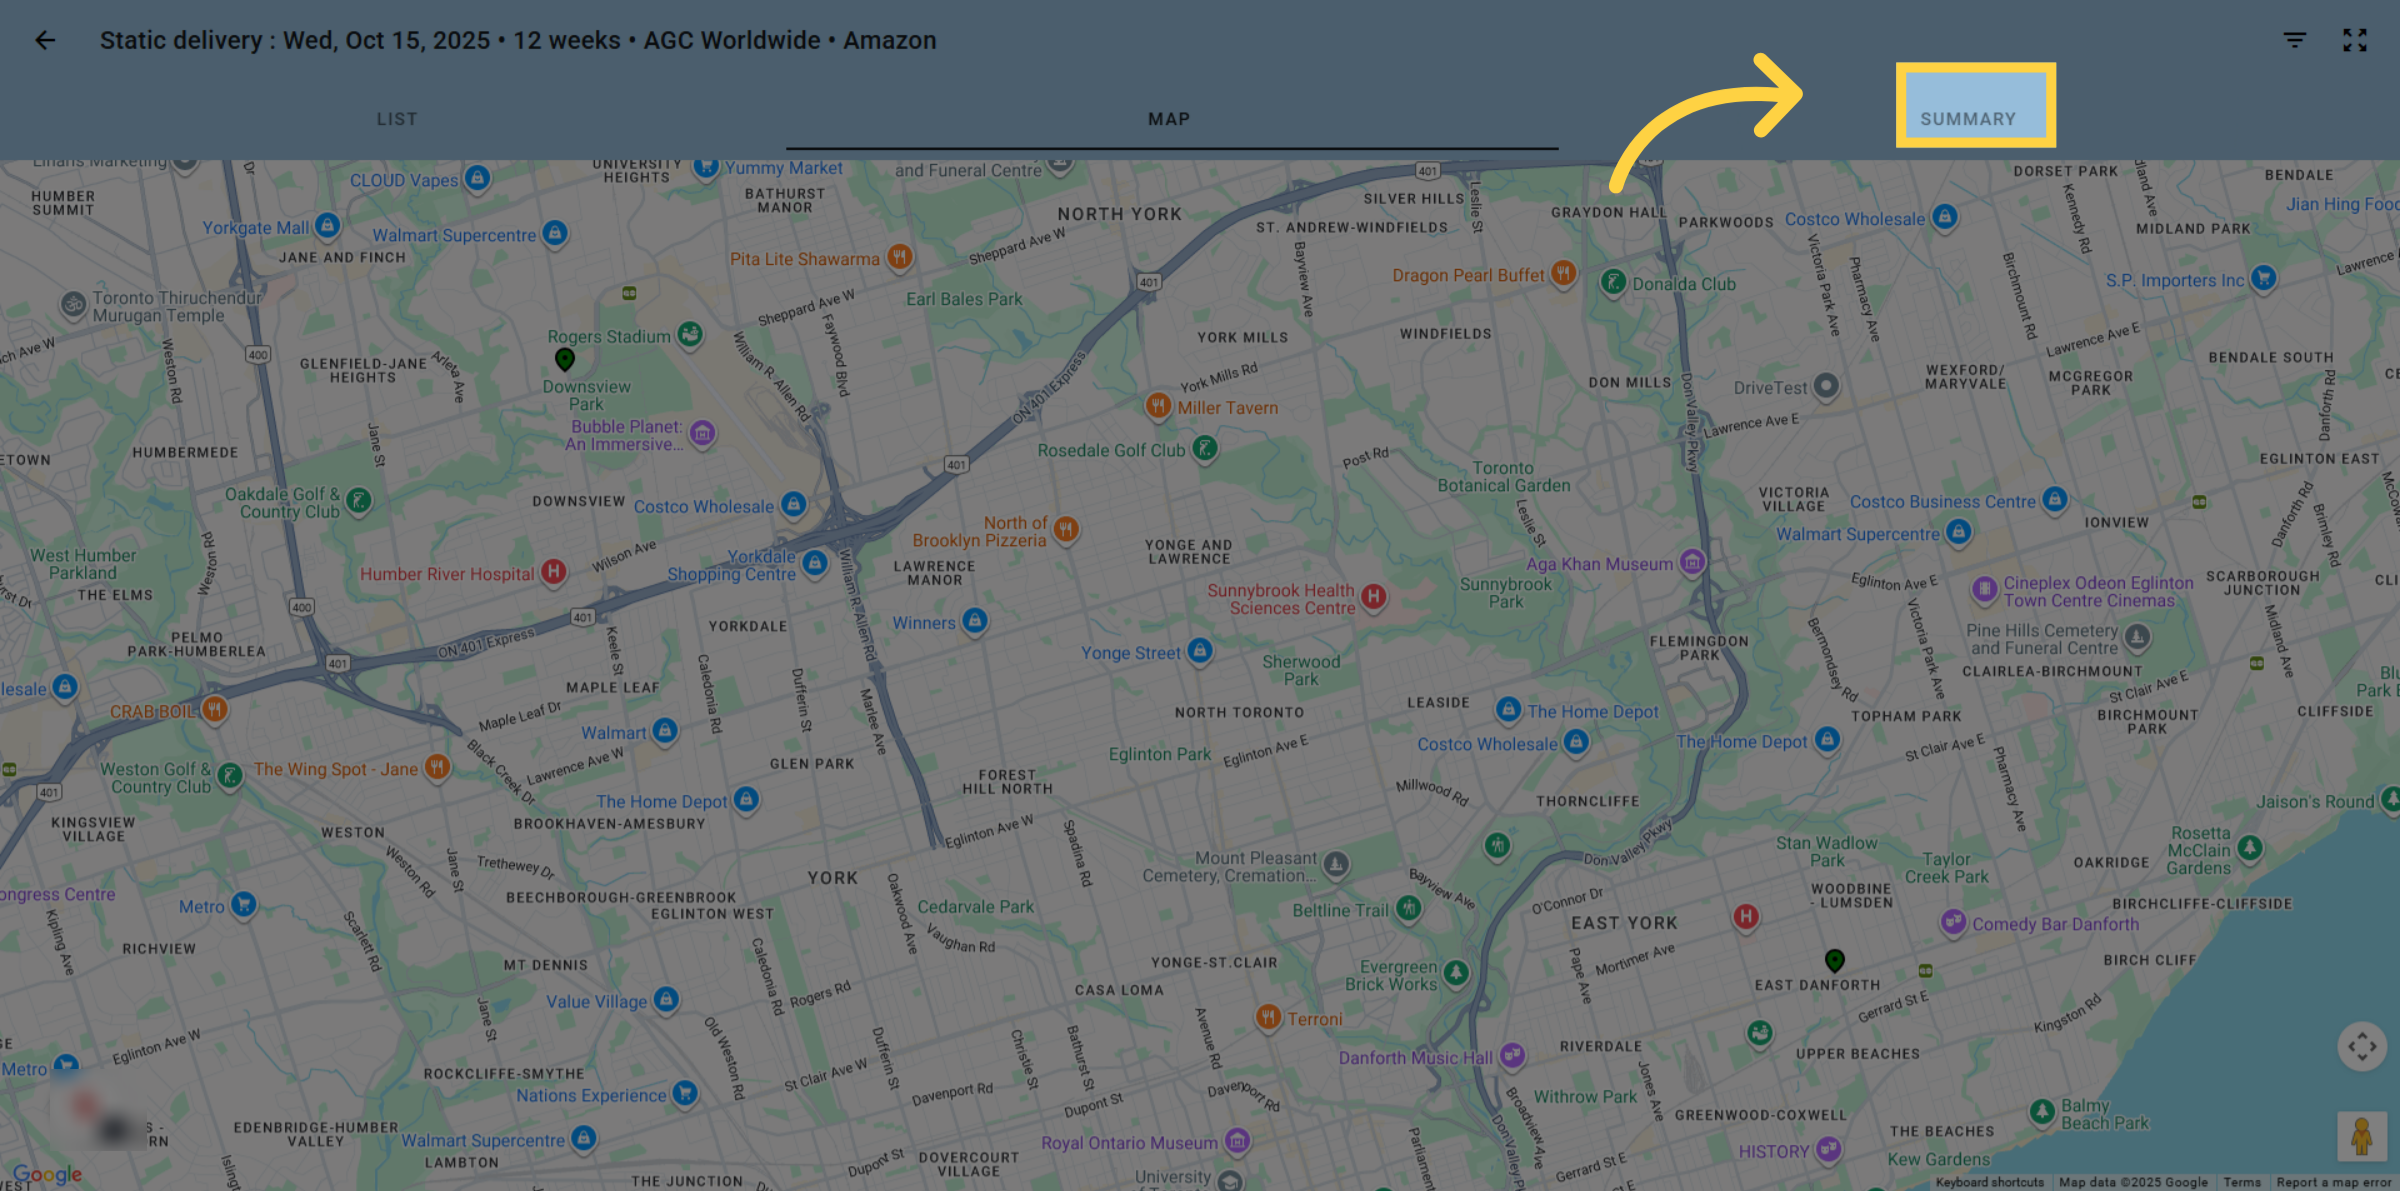Open the map camera controls button

tap(2362, 1047)
